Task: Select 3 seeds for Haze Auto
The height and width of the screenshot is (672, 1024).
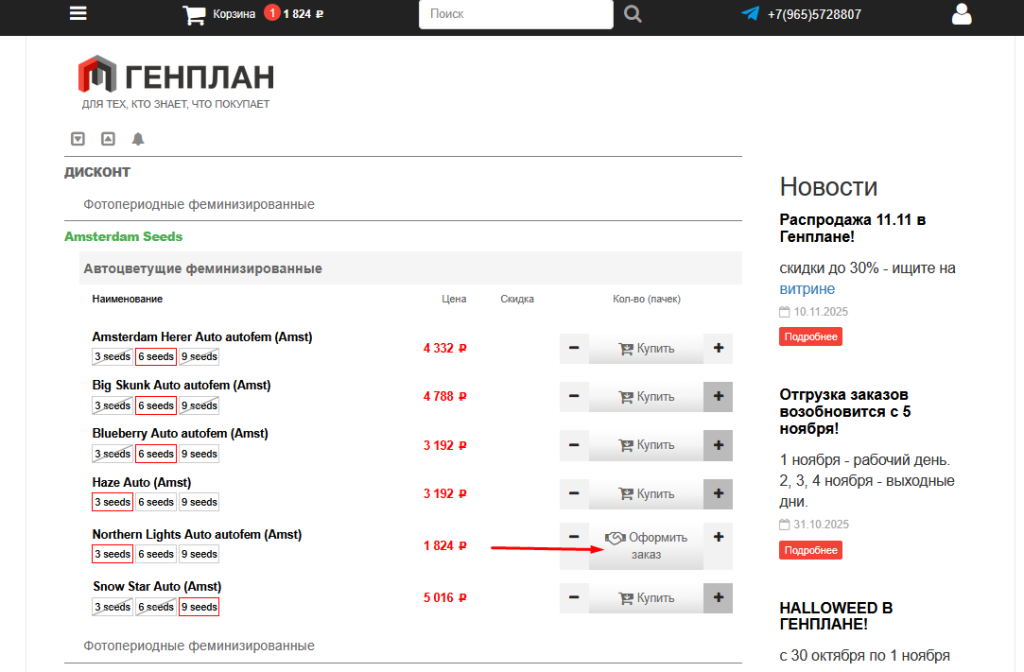Action: (x=112, y=502)
